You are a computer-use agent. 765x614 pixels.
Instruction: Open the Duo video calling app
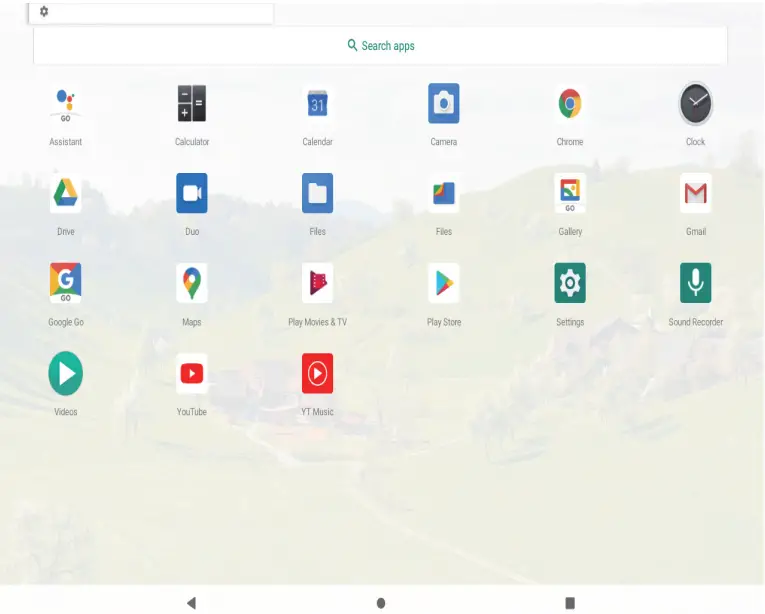(x=192, y=193)
